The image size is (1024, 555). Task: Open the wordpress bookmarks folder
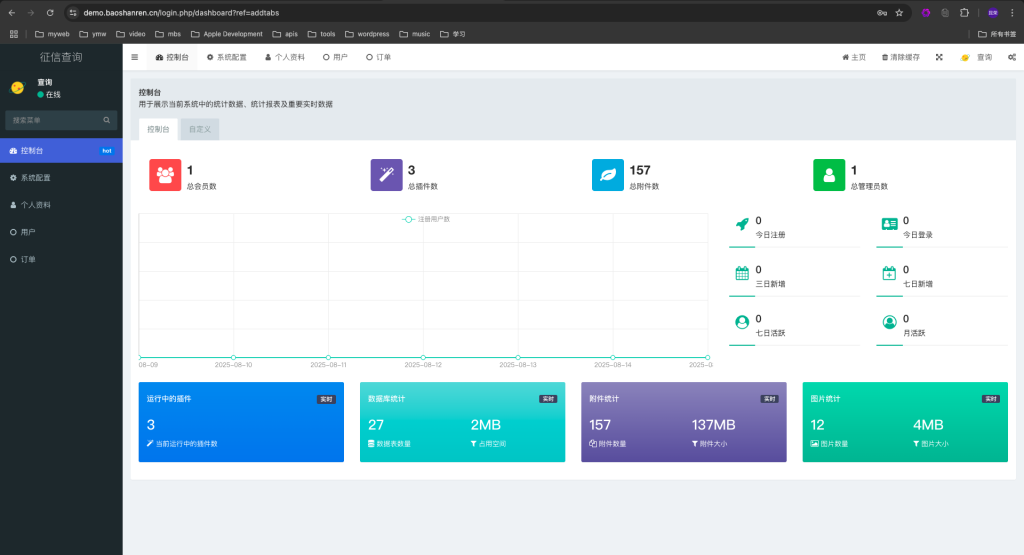pos(367,34)
